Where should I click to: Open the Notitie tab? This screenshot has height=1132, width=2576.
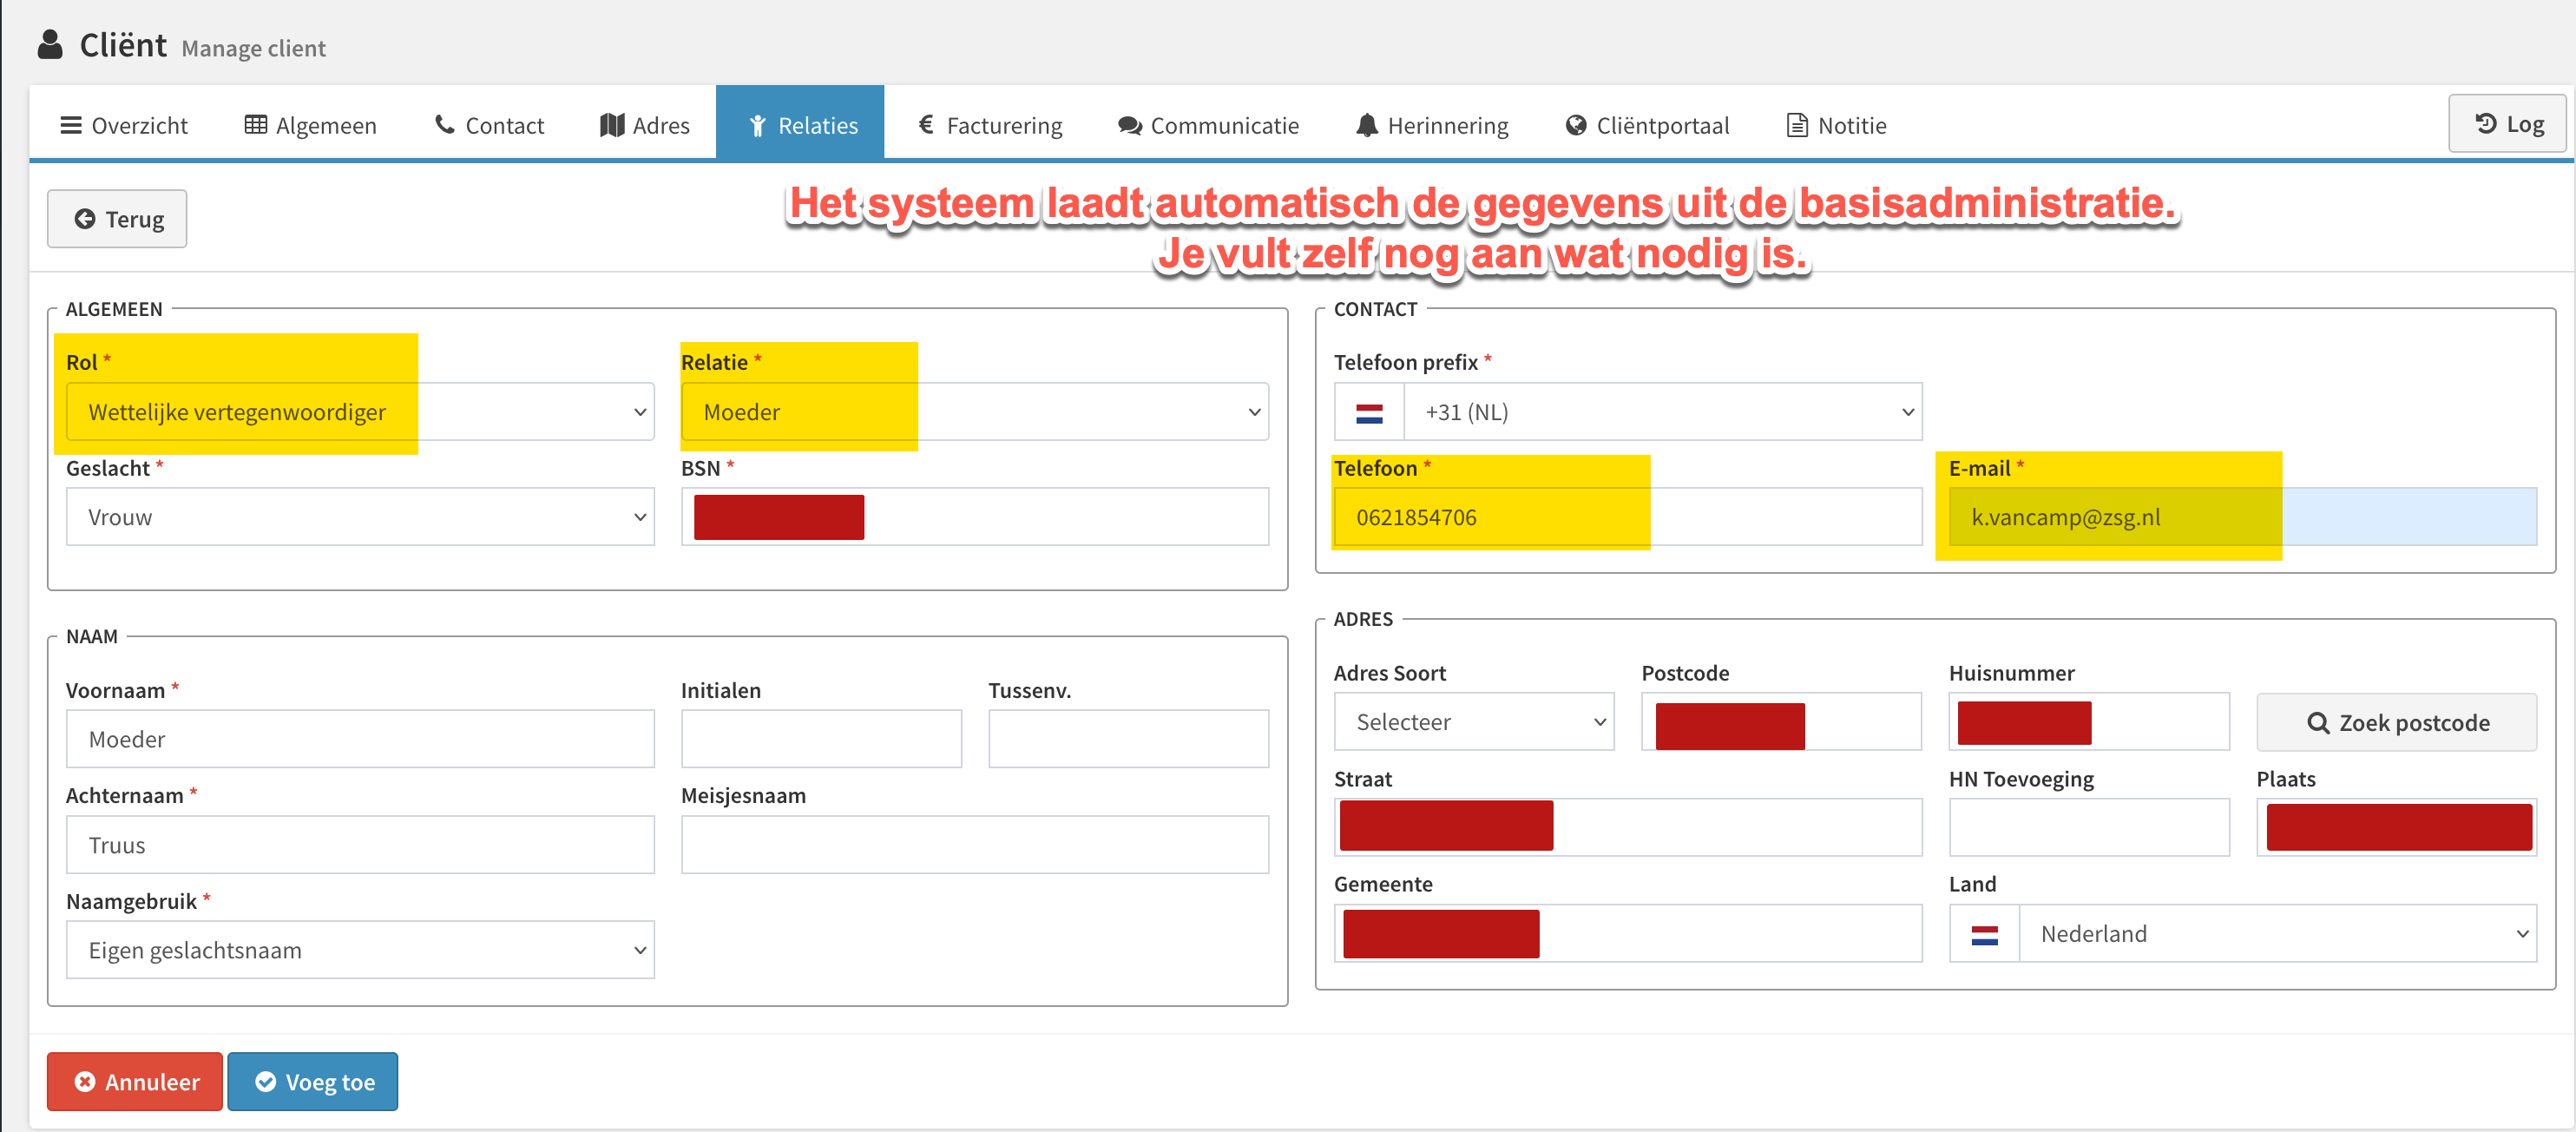click(x=1837, y=125)
